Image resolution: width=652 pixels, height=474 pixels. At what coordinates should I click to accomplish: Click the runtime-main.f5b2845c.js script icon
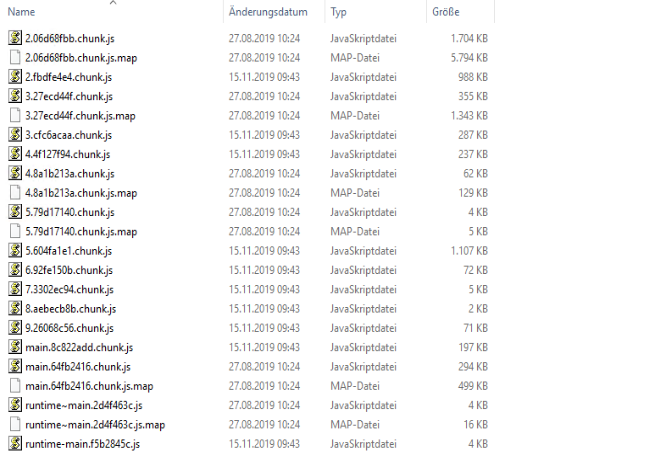(15, 444)
